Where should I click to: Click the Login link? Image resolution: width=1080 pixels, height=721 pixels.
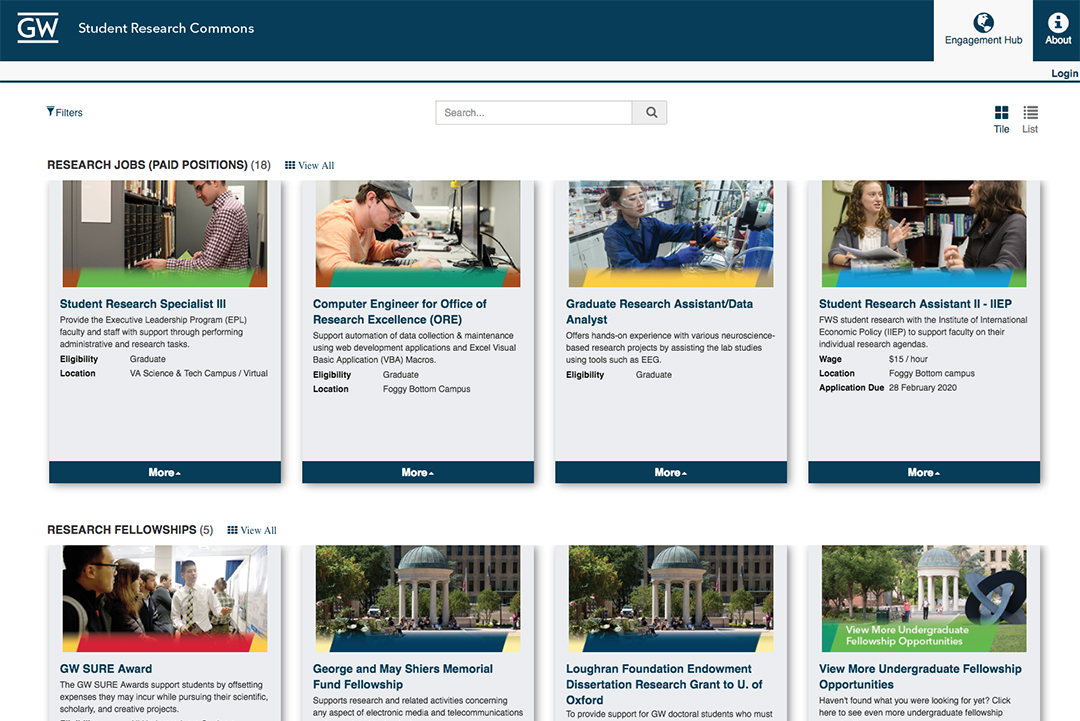[x=1064, y=73]
